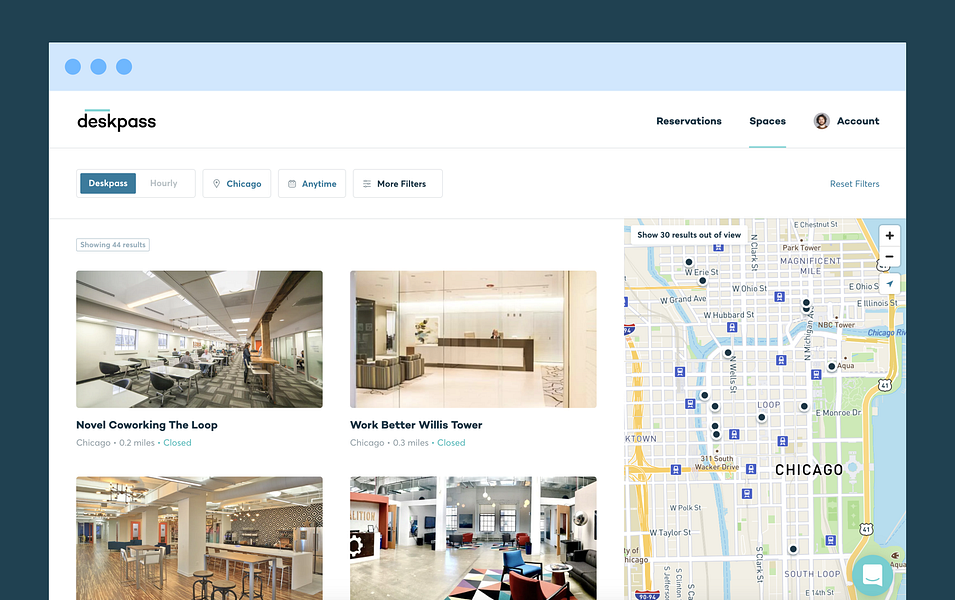Click the calendar icon in Anytime filter
955x600 pixels.
(x=292, y=183)
